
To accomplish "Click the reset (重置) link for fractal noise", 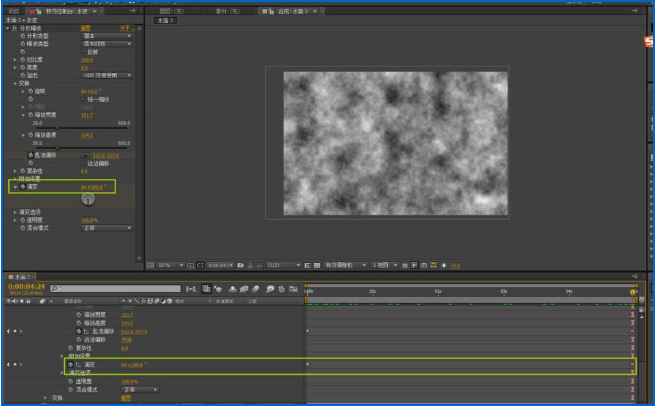I will (85, 28).
